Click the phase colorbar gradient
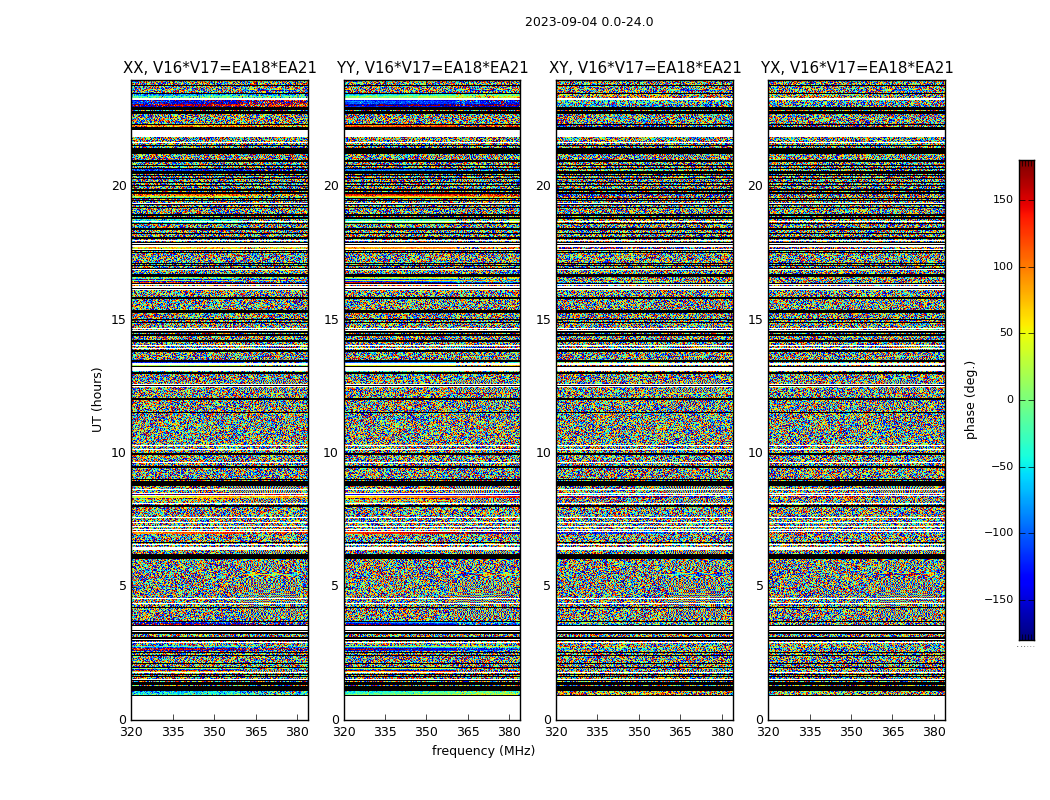 (1027, 400)
